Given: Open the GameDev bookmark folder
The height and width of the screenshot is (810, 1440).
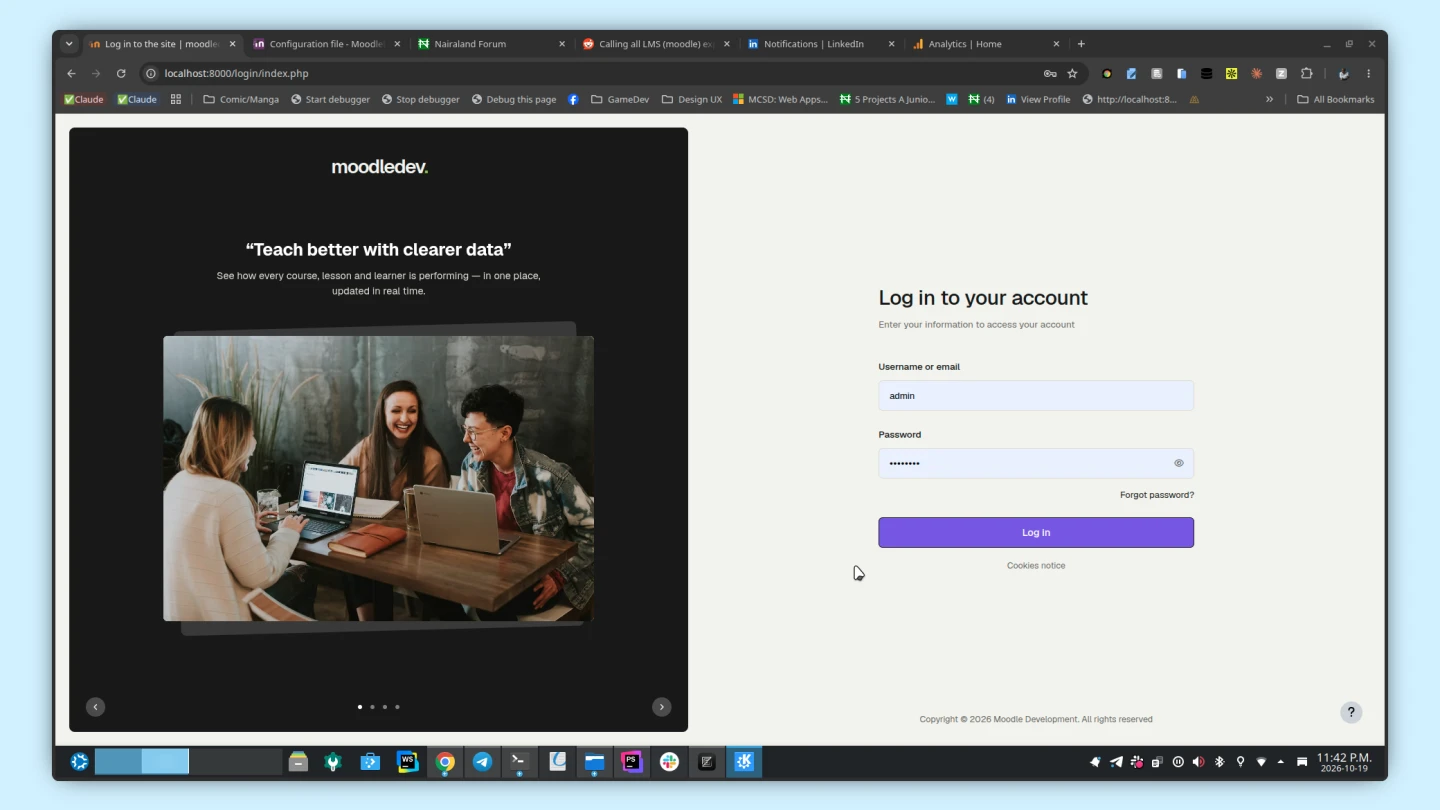Looking at the screenshot, I should tap(620, 99).
